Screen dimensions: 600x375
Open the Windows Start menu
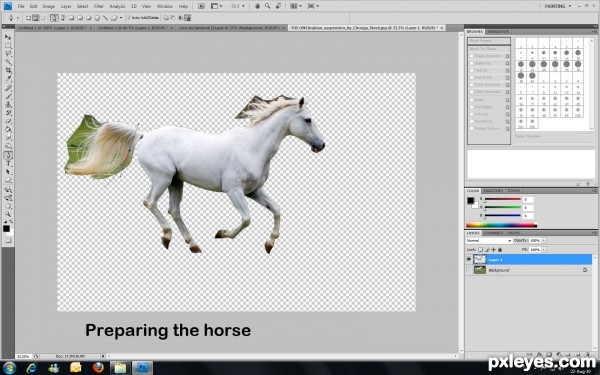(9, 368)
